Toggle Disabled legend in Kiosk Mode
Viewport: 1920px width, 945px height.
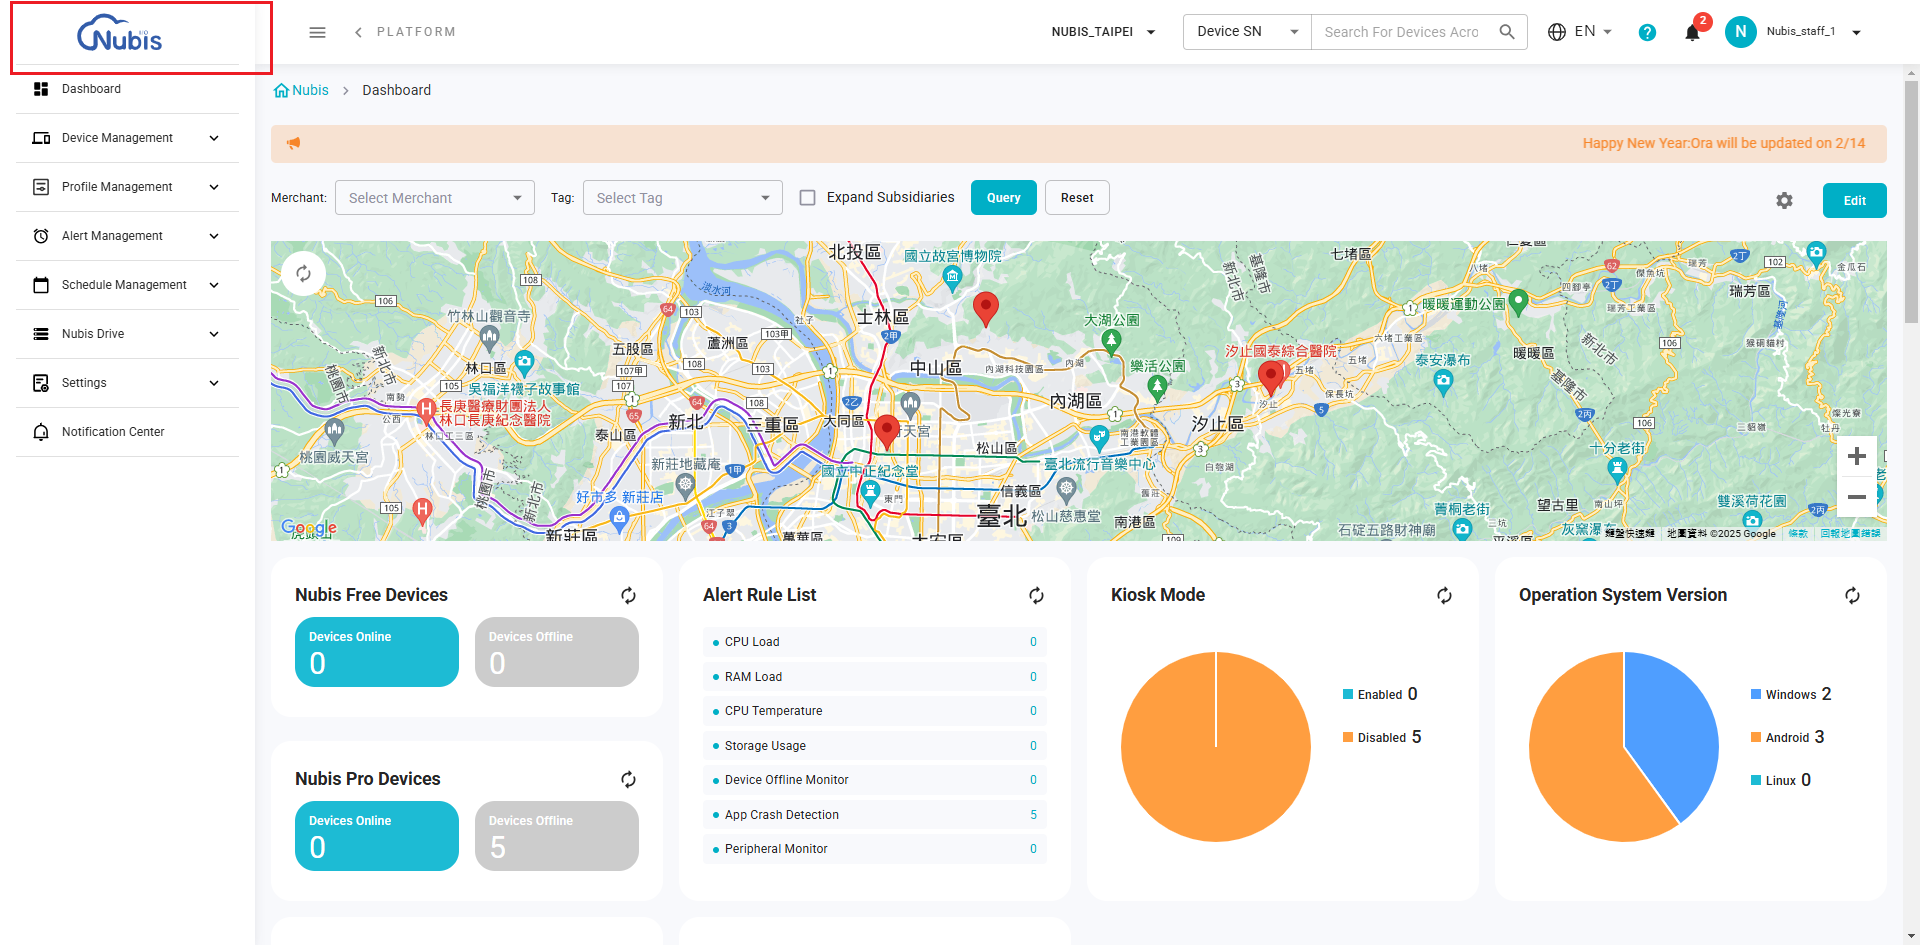pos(1382,737)
